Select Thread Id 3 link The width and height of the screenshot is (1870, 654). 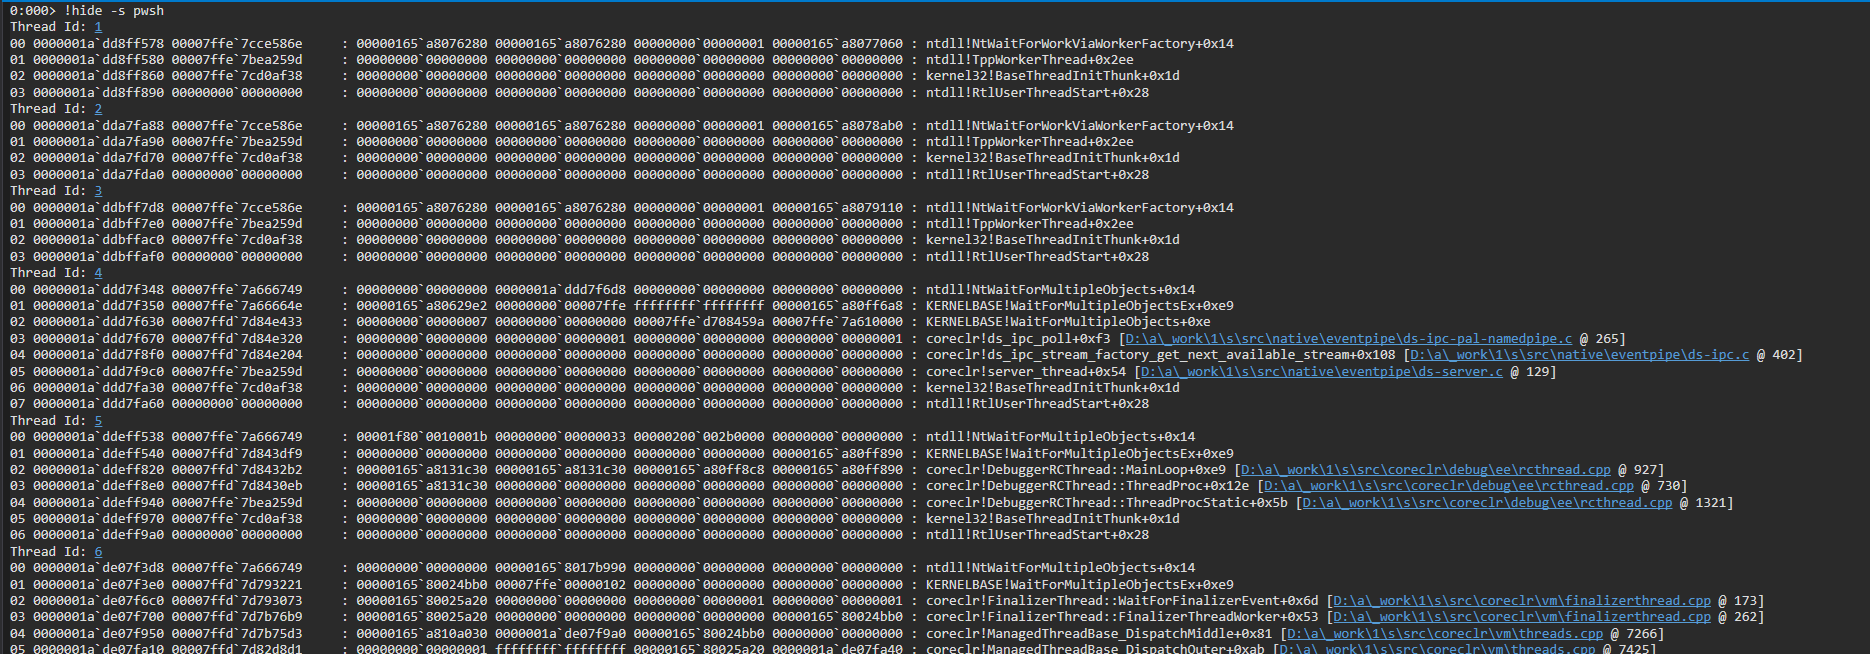point(98,191)
